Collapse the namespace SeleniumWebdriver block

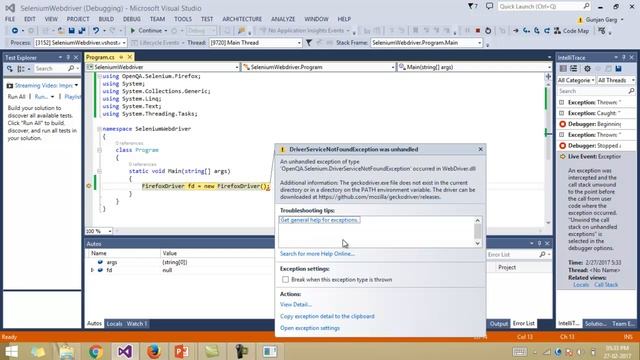click(x=99, y=129)
